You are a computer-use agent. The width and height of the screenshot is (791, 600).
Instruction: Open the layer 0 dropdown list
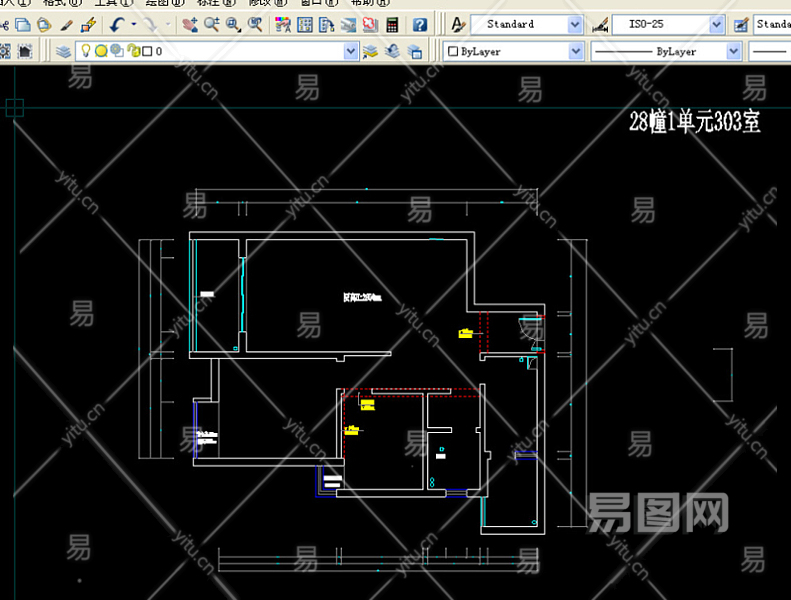[350, 51]
